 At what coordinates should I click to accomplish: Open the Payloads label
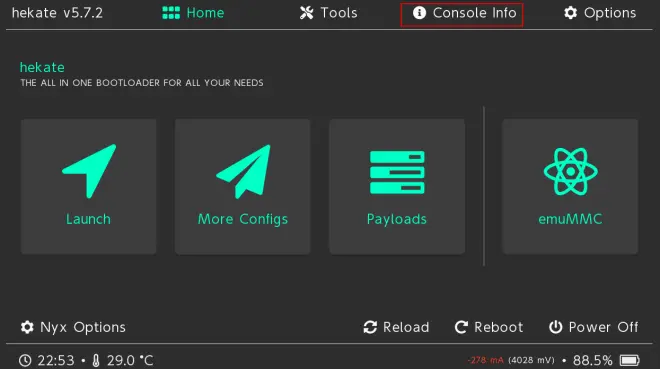pos(397,219)
